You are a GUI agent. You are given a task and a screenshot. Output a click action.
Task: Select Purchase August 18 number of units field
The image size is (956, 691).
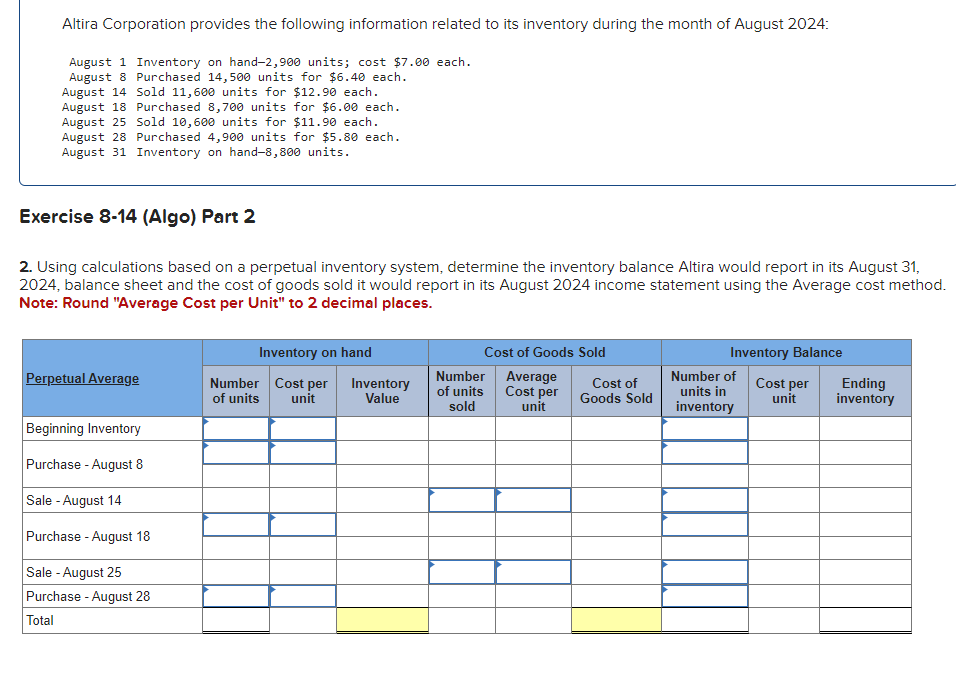tap(236, 525)
